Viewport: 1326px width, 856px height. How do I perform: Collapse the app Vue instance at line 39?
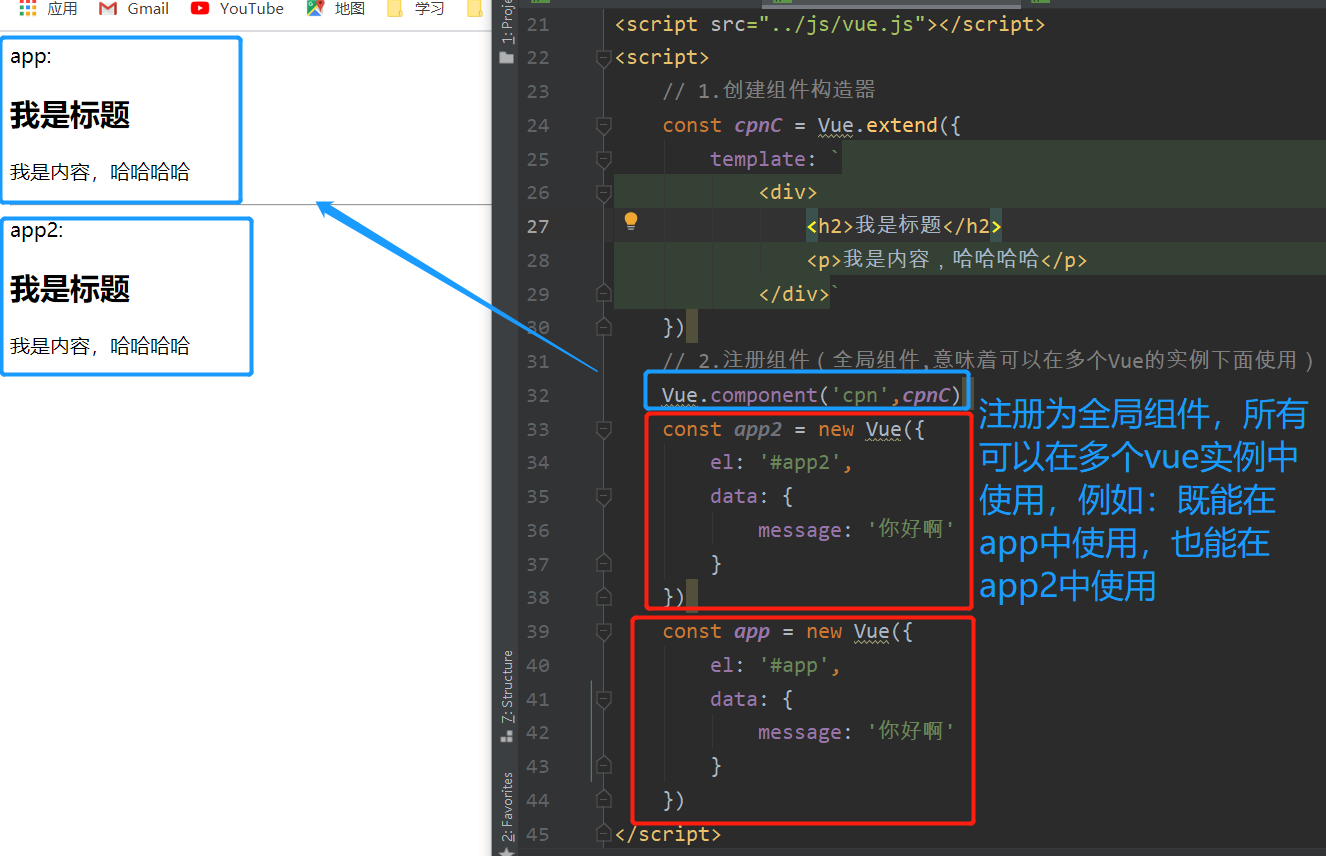pyautogui.click(x=603, y=631)
